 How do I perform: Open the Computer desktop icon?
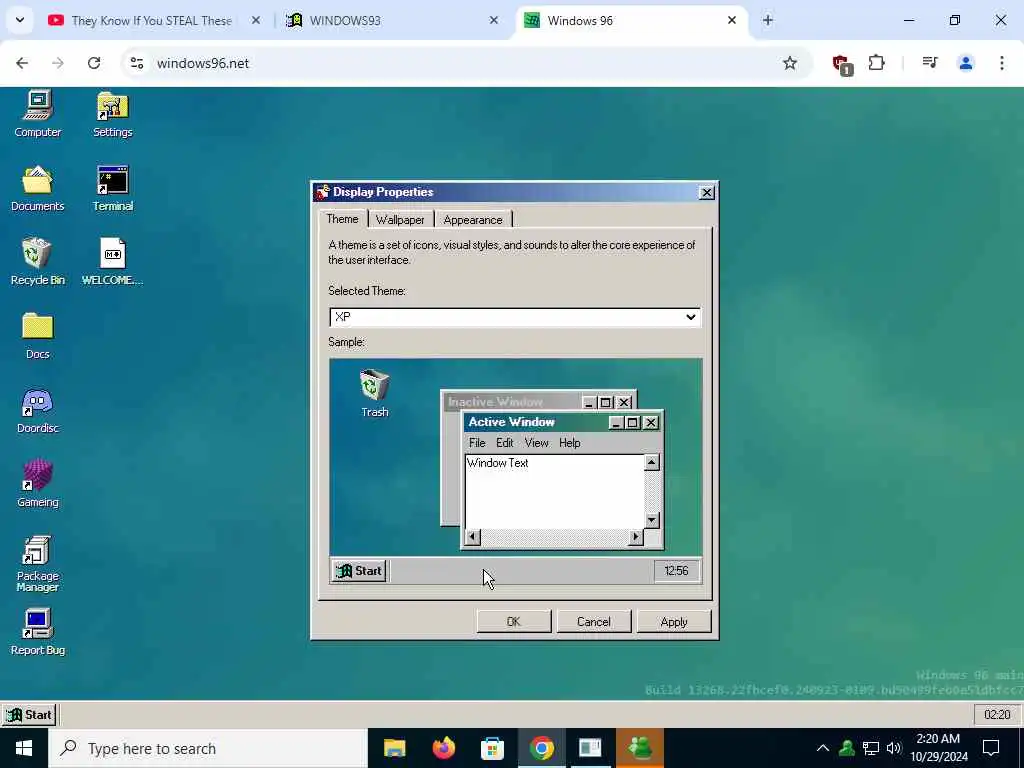pos(37,114)
